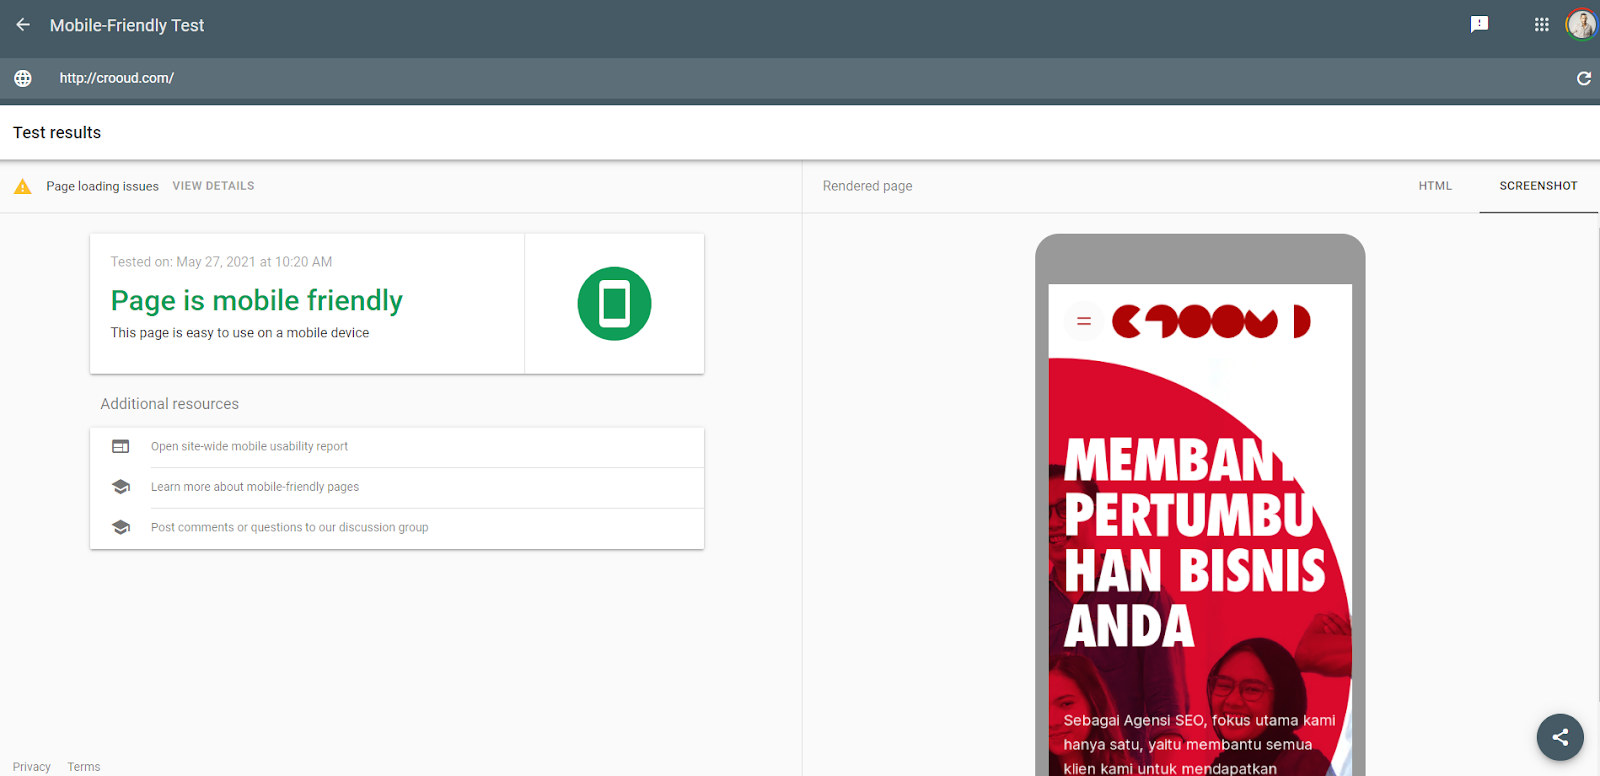
Task: Click 'This page is easy to use' text
Action: [240, 333]
